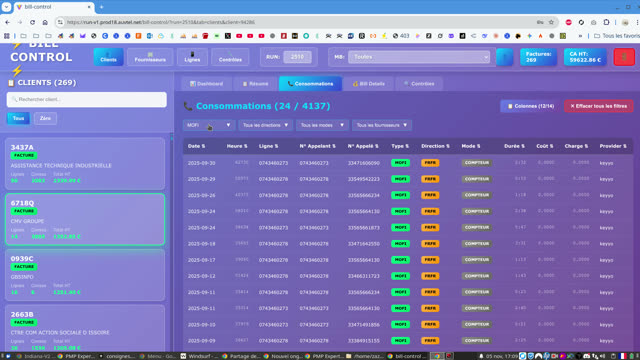The height and width of the screenshot is (360, 640).
Task: Select the Tous client filter
Action: point(18,118)
